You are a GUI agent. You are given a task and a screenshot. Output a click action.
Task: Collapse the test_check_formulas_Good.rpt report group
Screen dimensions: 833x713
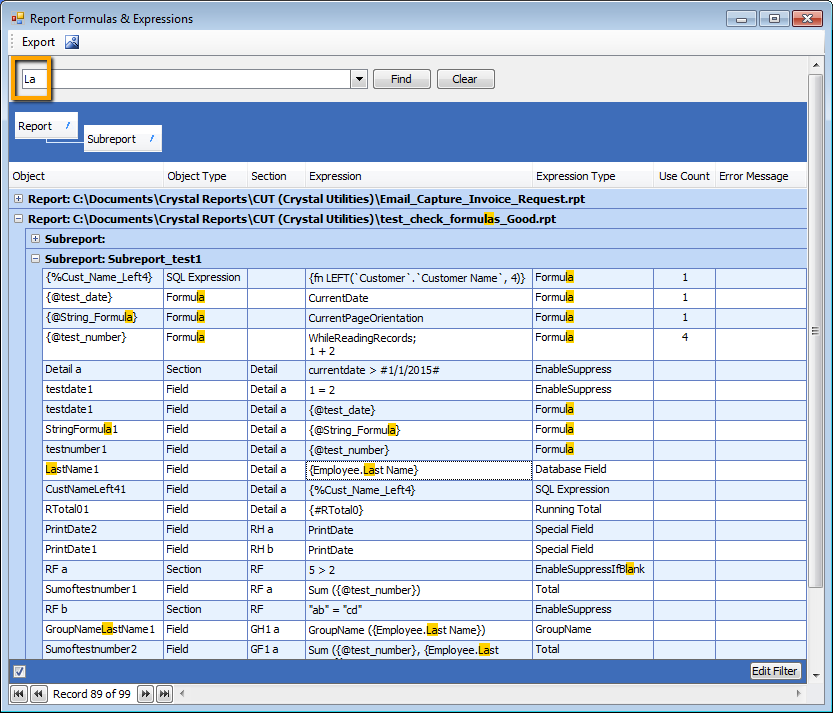click(19, 218)
